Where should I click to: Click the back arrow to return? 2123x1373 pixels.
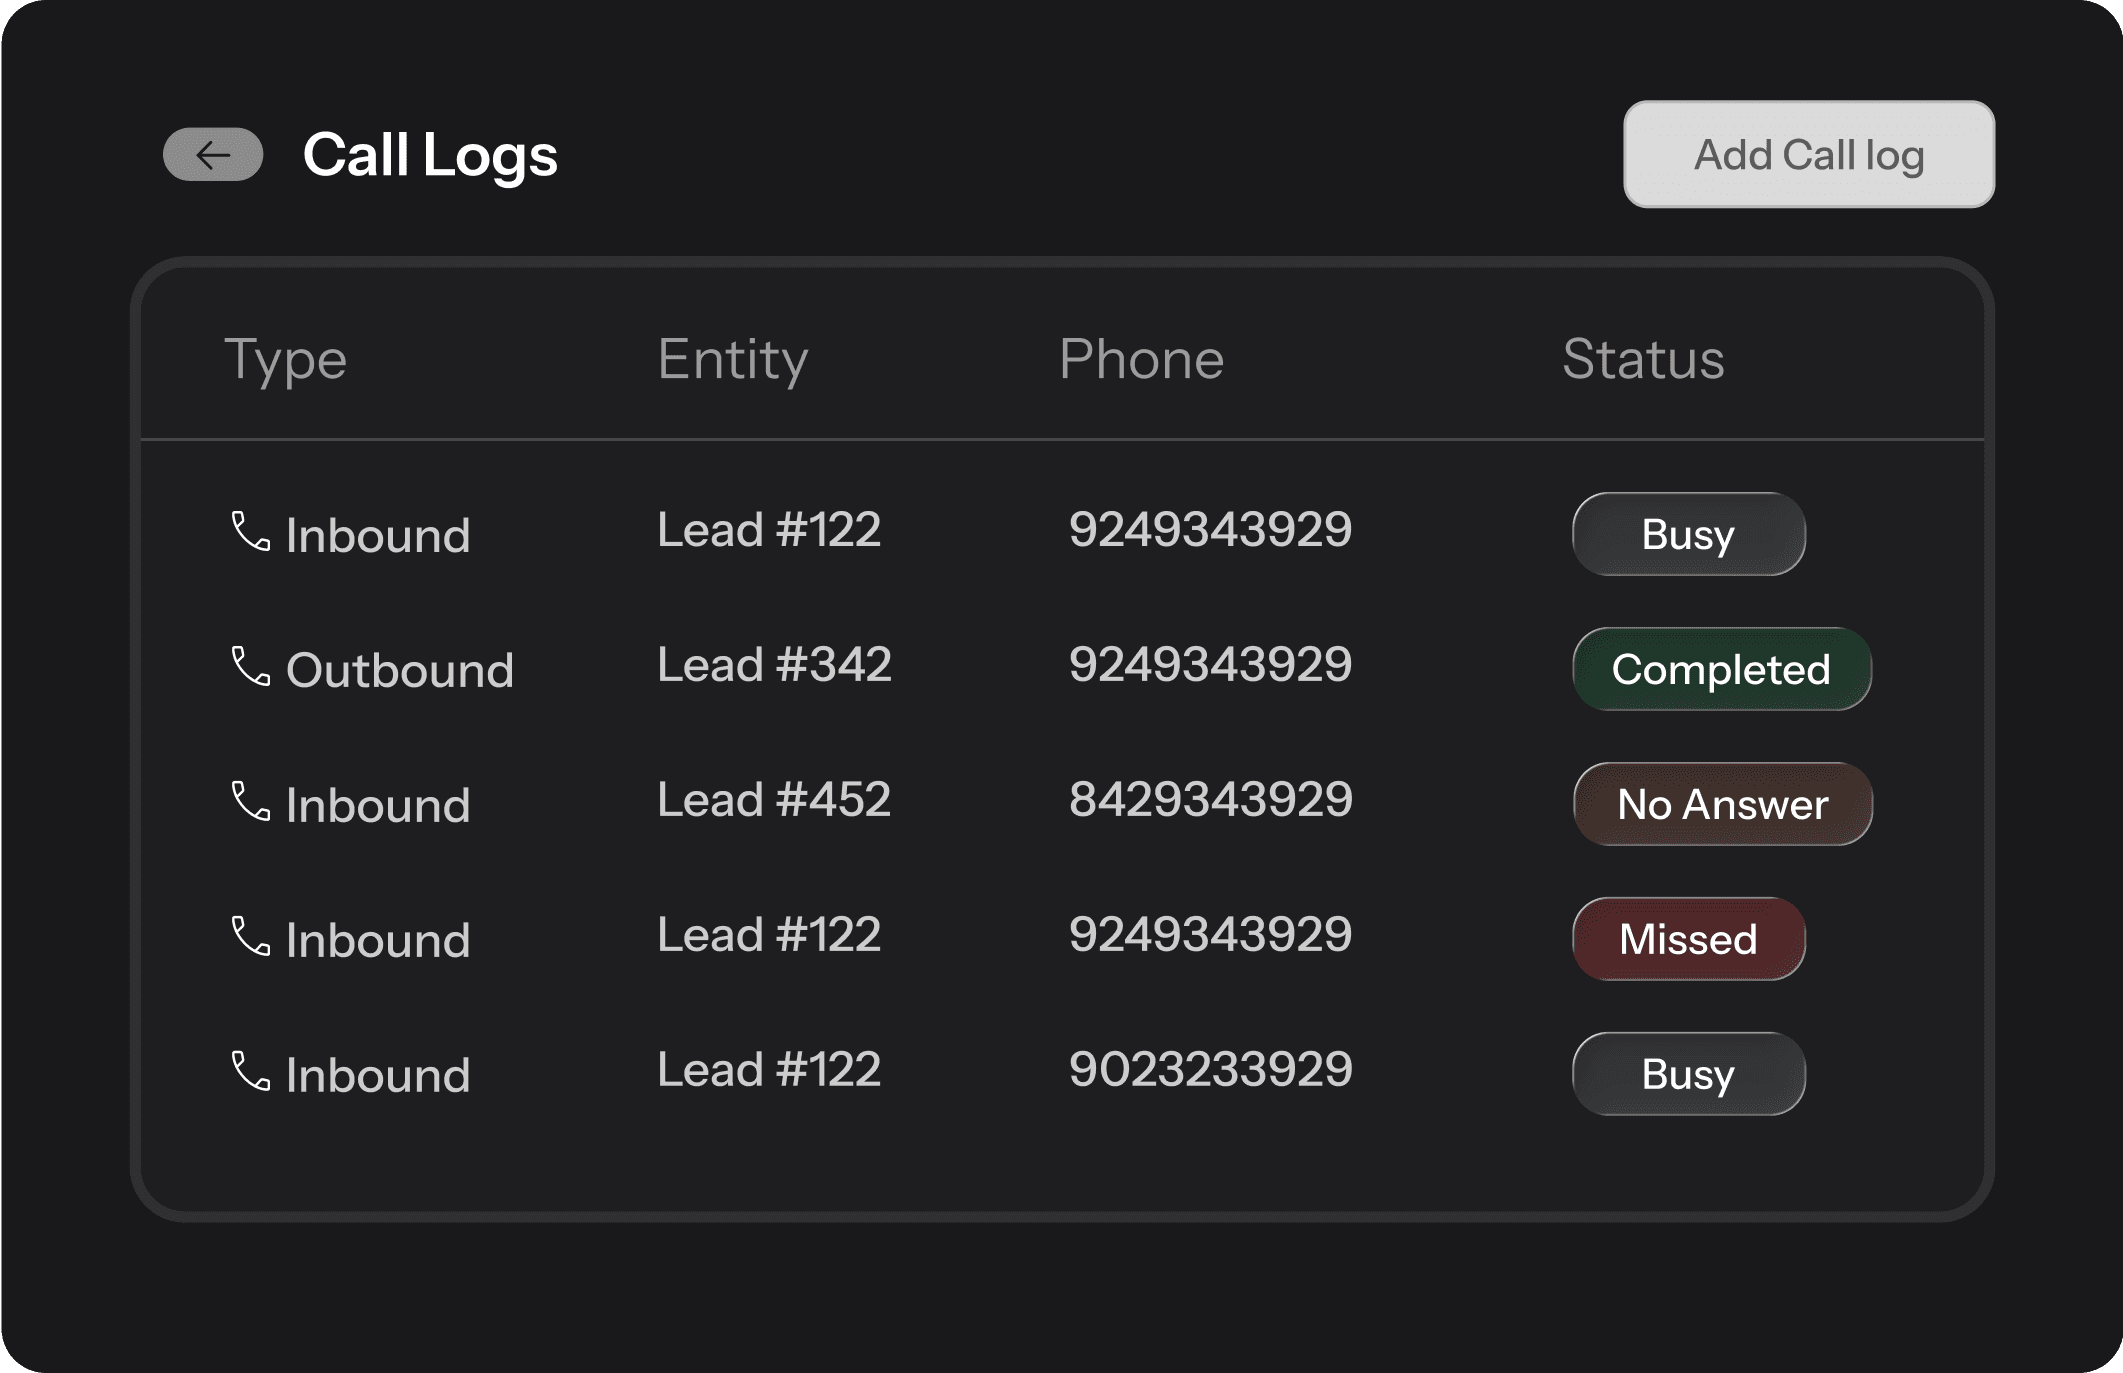[x=213, y=153]
